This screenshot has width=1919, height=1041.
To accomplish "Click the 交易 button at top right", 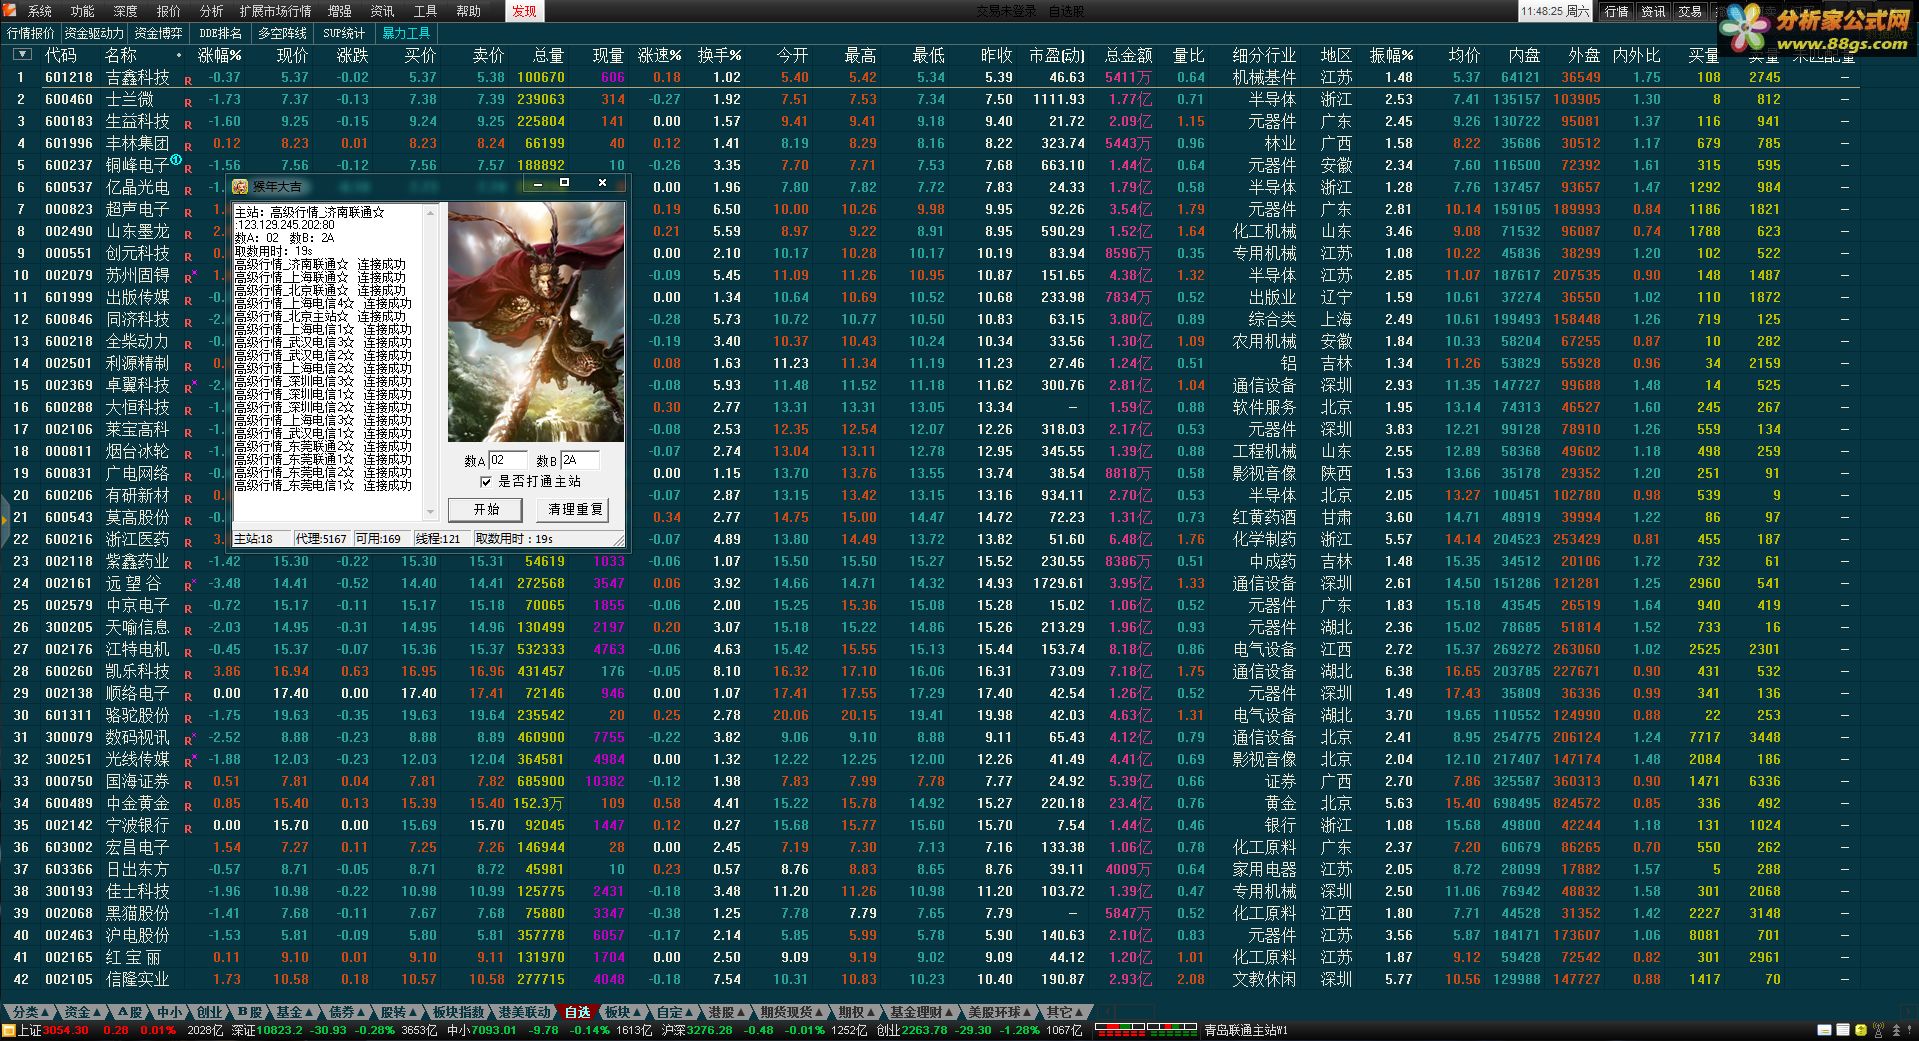I will (1690, 11).
